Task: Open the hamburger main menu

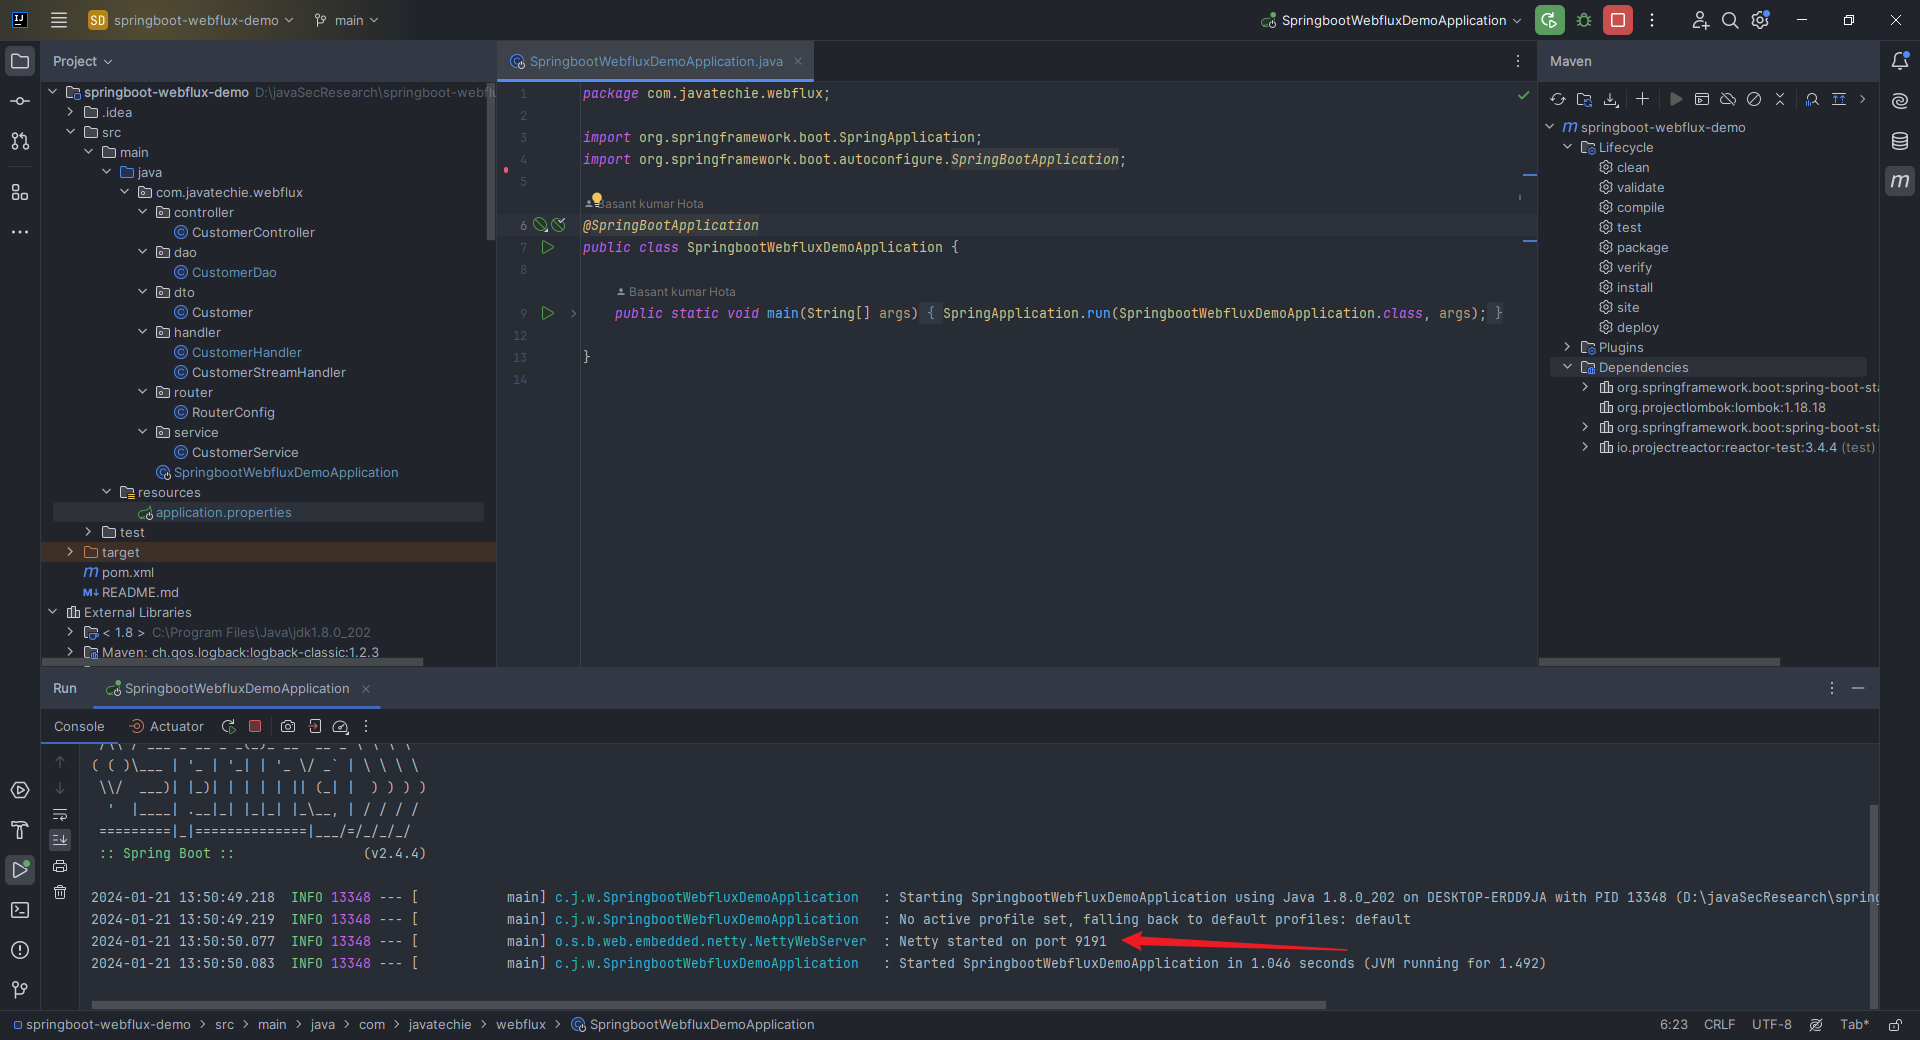Action: (59, 20)
